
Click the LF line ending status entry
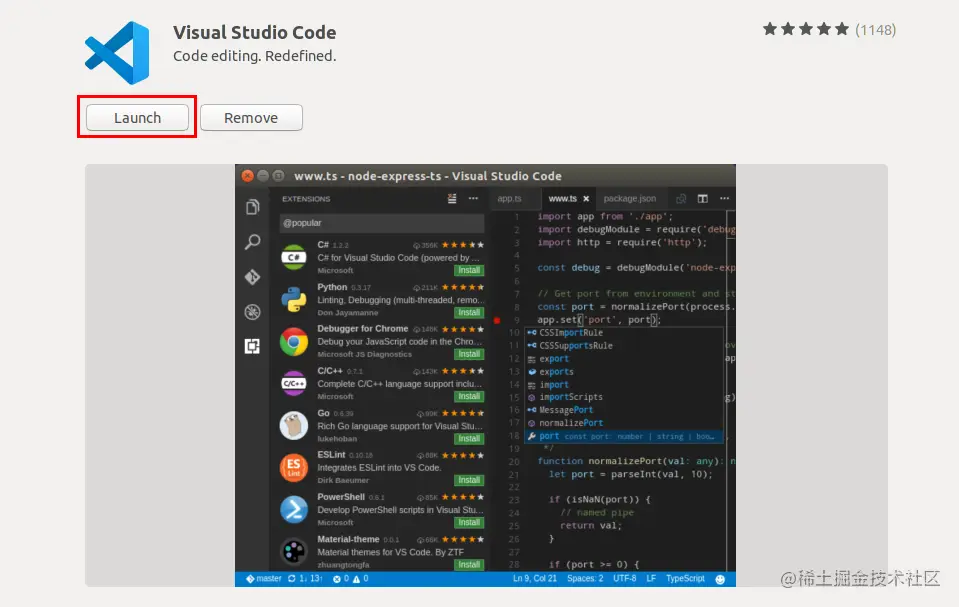pos(651,579)
